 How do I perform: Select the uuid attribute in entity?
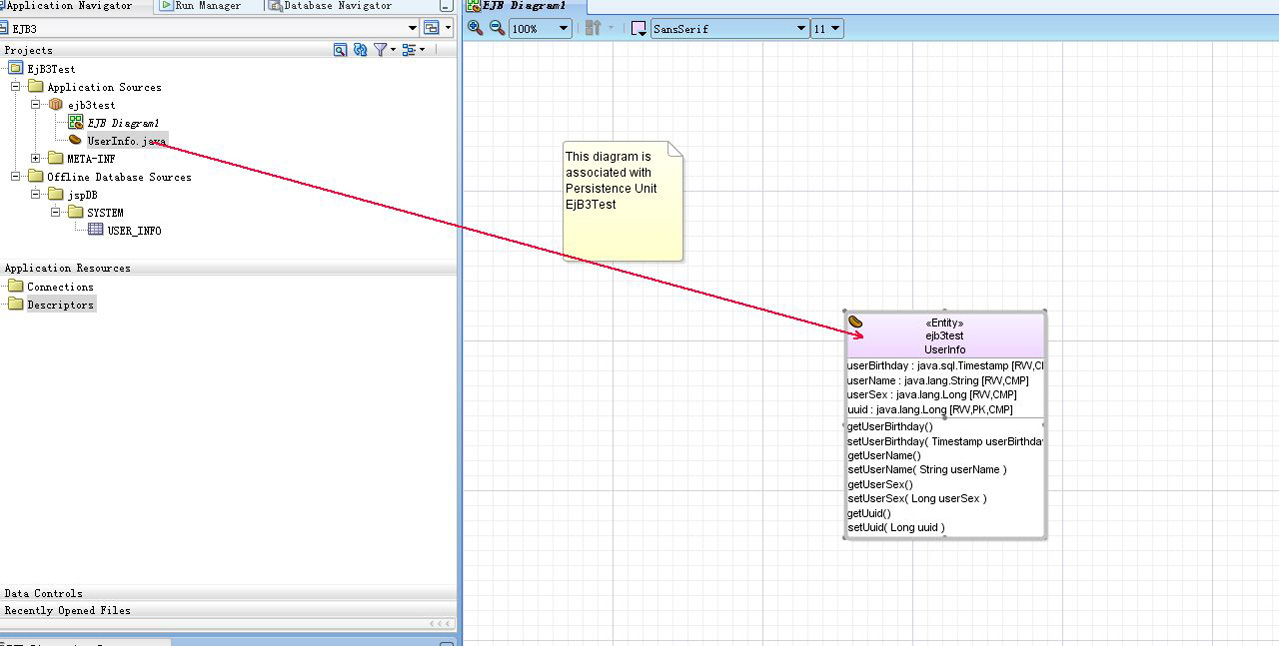click(930, 409)
